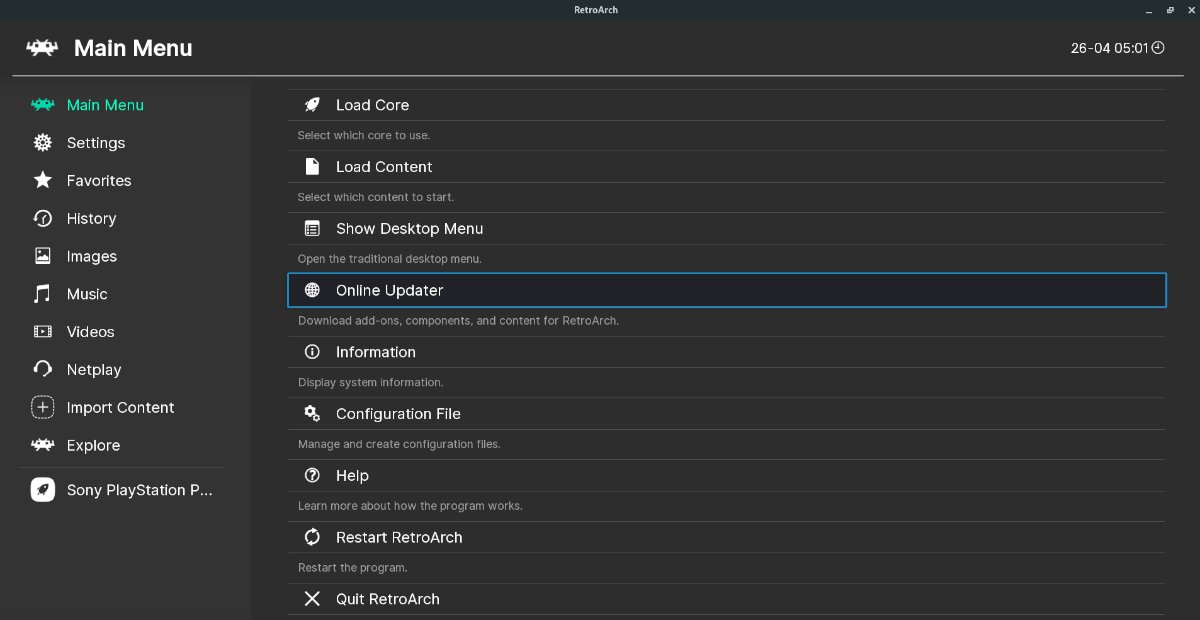The height and width of the screenshot is (620, 1200).
Task: Click the circular arrows Restart RetroArch icon
Action: (312, 538)
